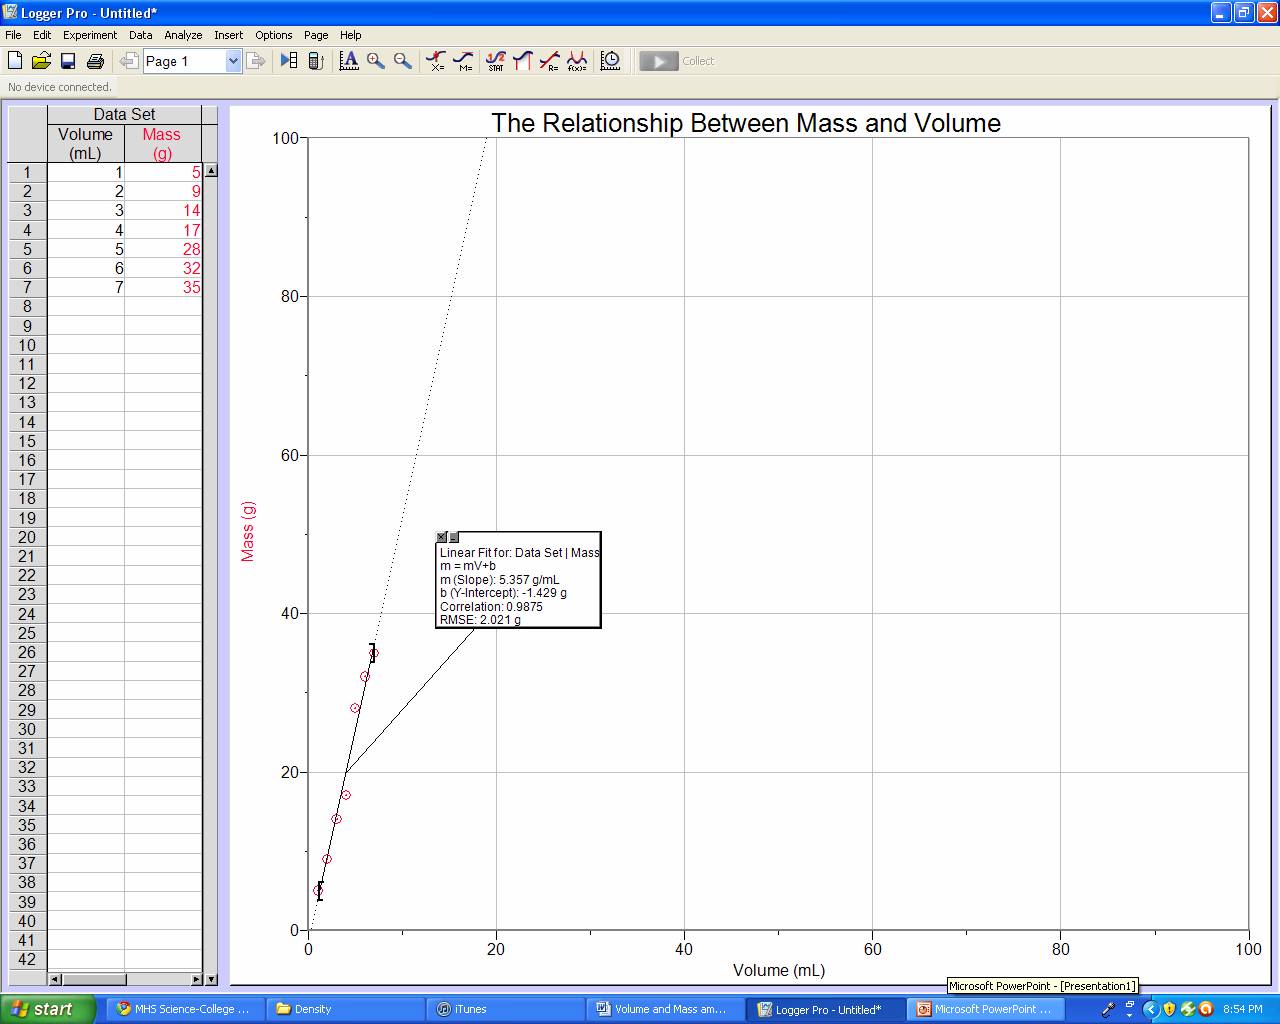Click the Integral tool icon
1280x1024 pixels.
[x=522, y=61]
